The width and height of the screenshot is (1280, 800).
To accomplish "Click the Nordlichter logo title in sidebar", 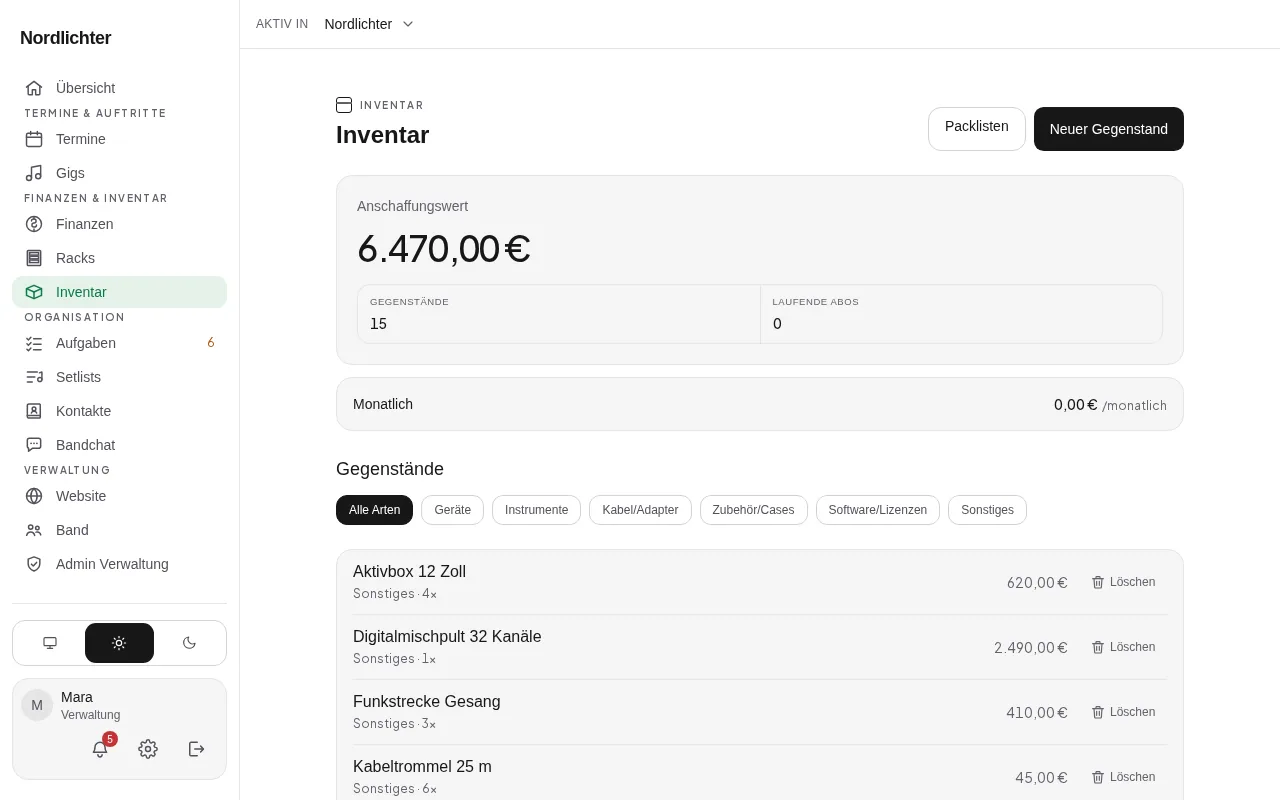I will click(66, 38).
